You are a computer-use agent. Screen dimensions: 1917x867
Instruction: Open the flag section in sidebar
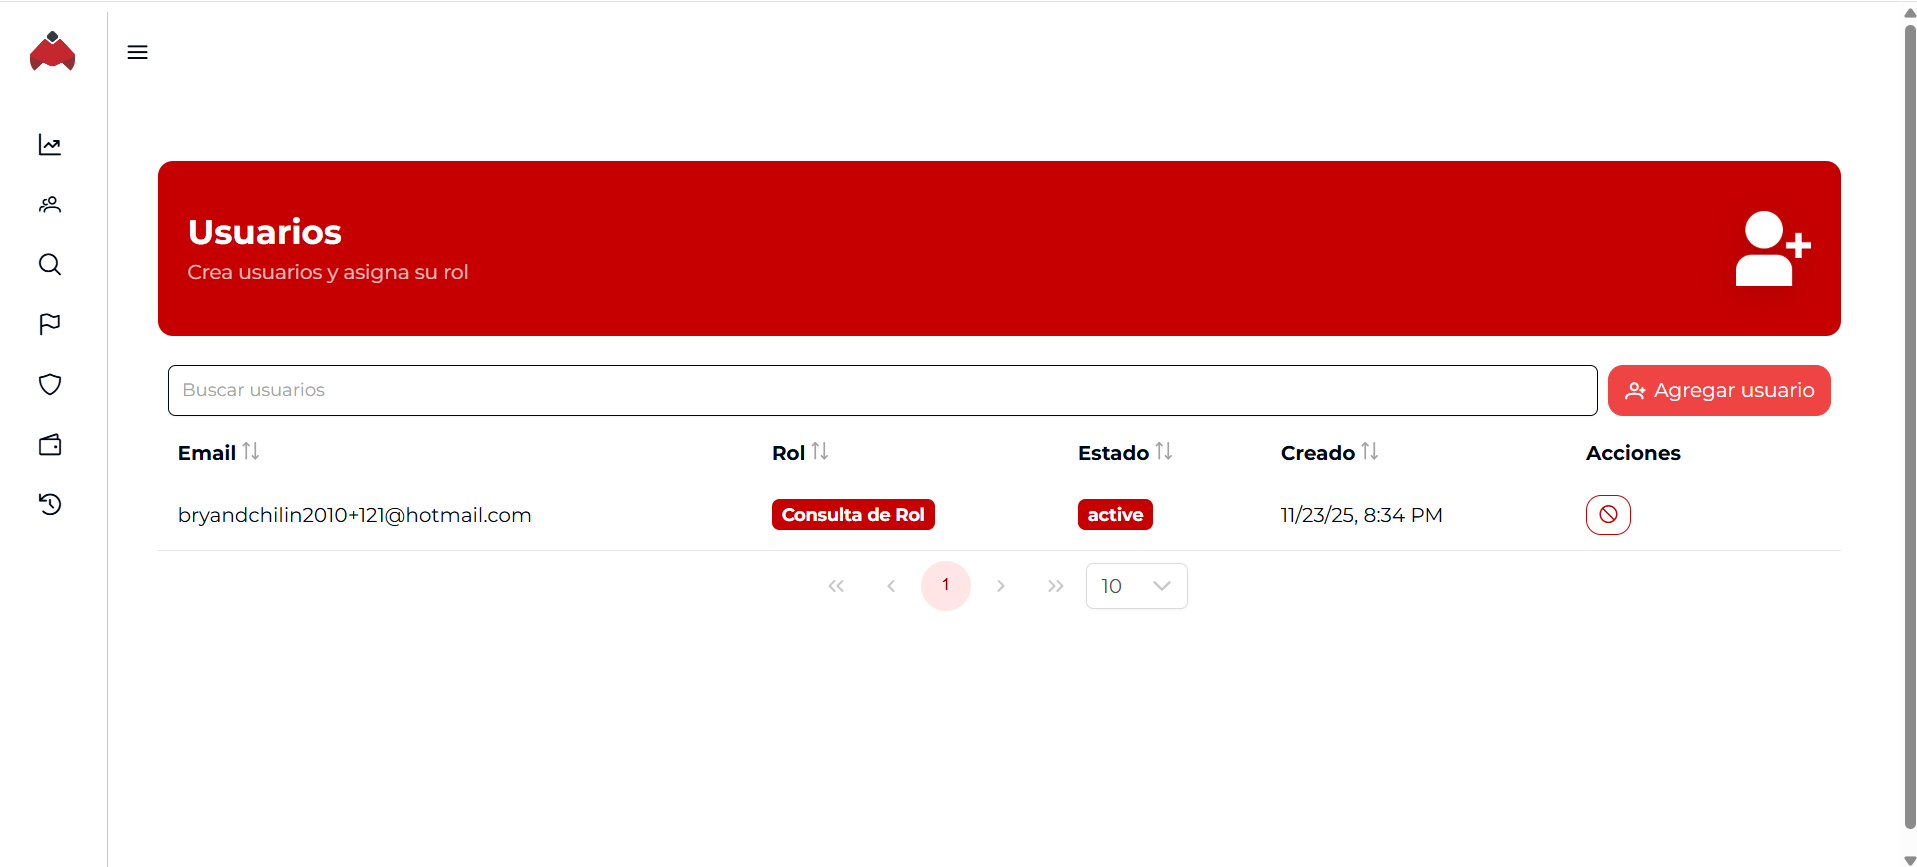[x=50, y=324]
